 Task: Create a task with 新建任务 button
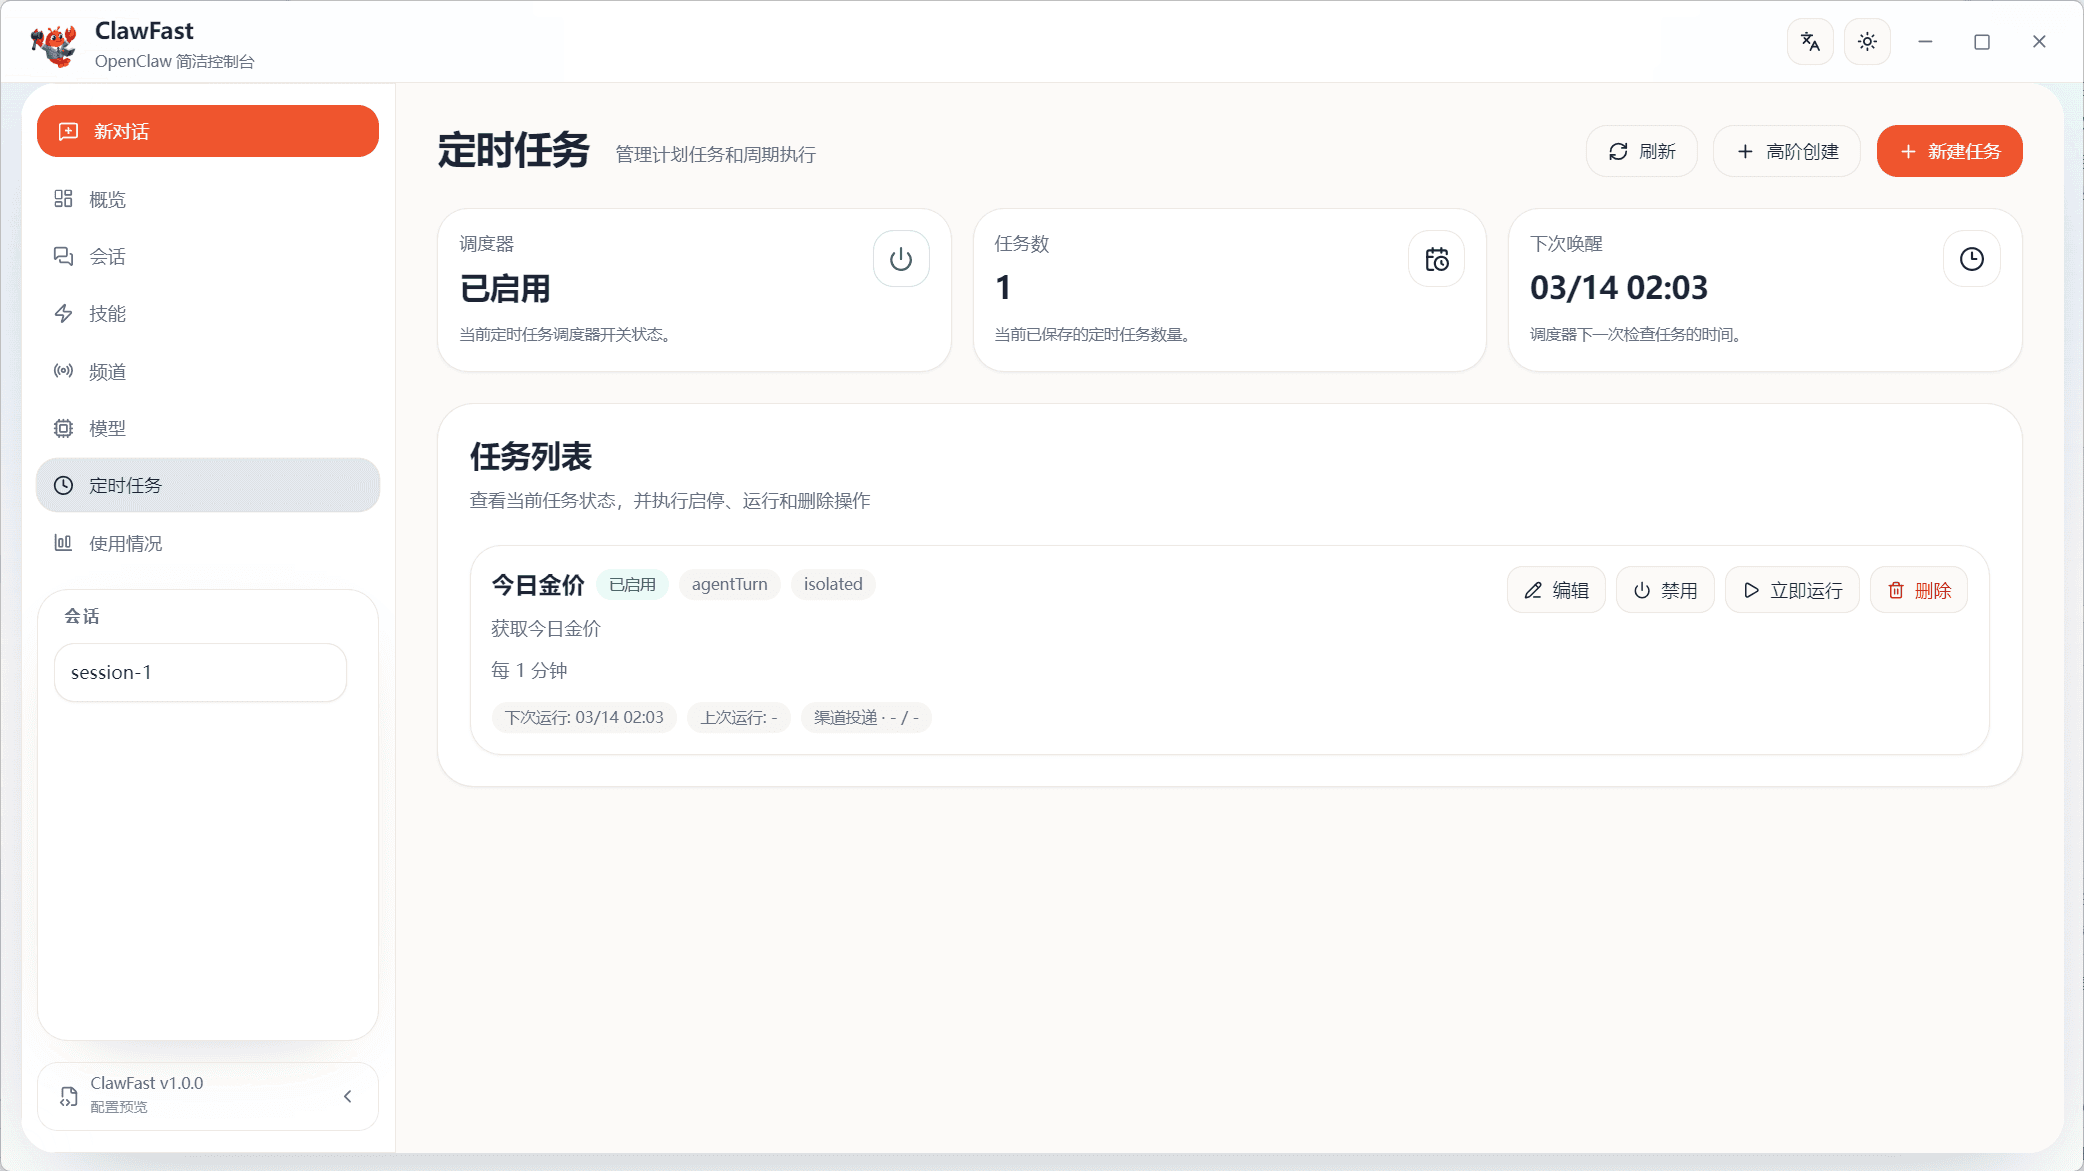(x=1948, y=151)
